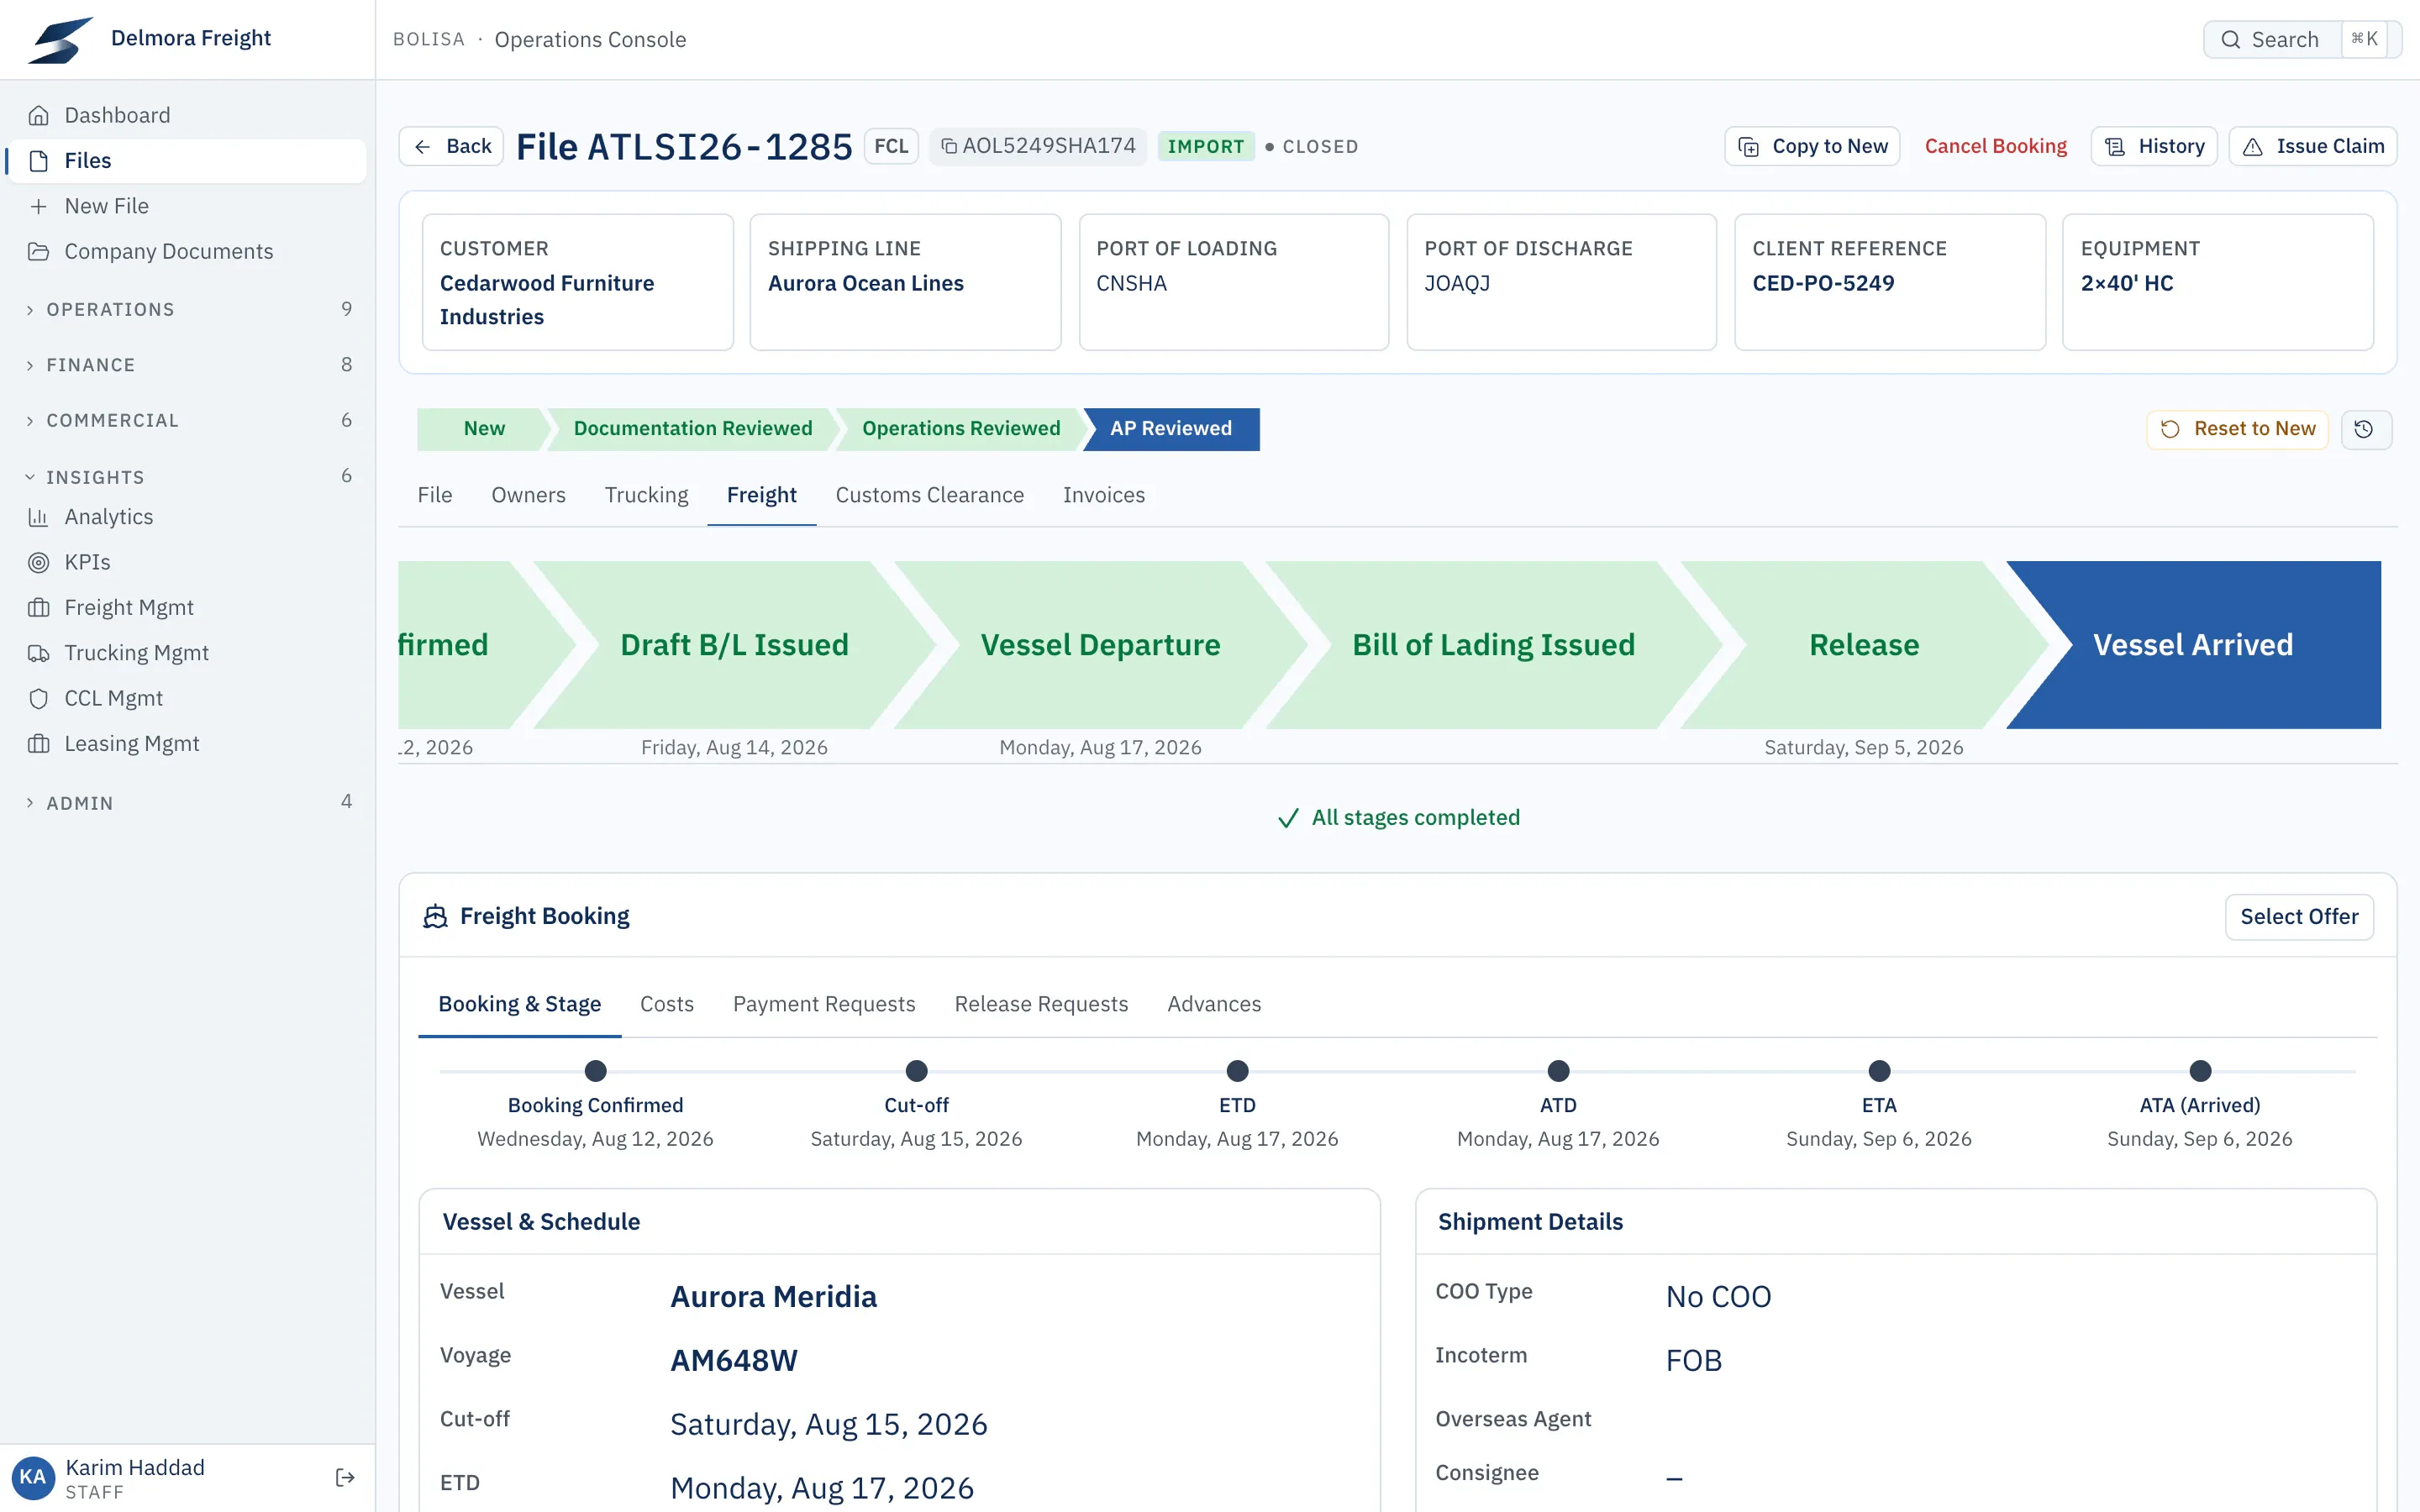Open CCL Mgmt shield icon
This screenshot has height=1512, width=2420.
point(39,698)
